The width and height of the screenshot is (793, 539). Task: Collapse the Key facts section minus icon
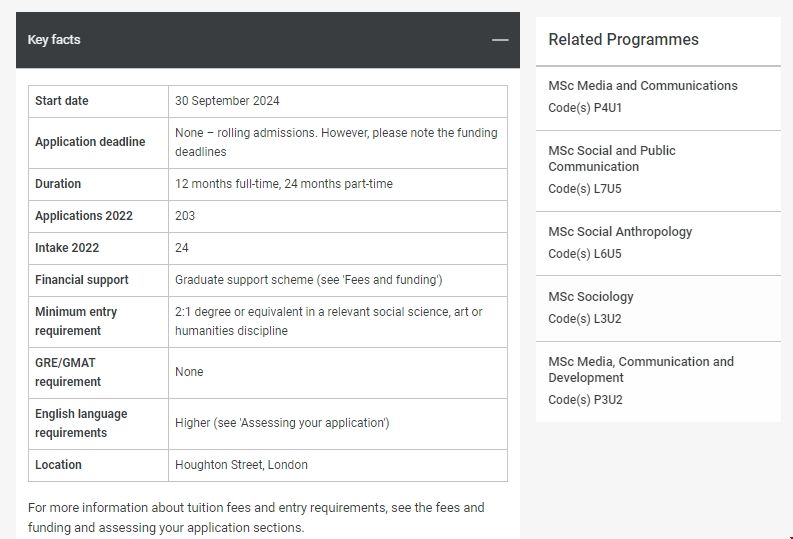[500, 40]
